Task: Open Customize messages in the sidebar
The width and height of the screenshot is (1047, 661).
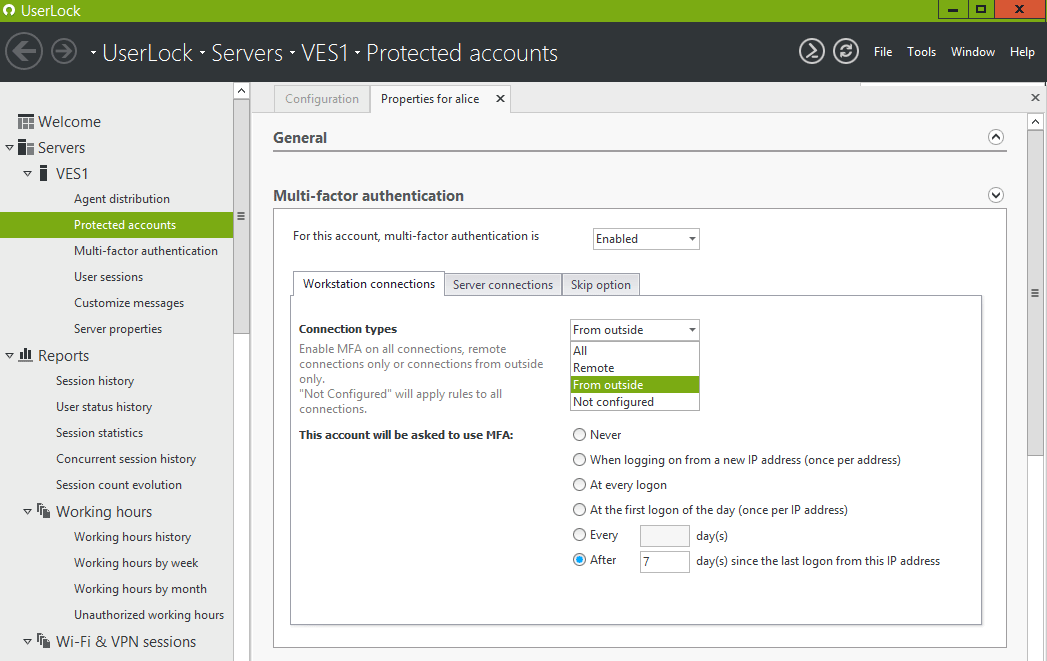Action: 129,303
